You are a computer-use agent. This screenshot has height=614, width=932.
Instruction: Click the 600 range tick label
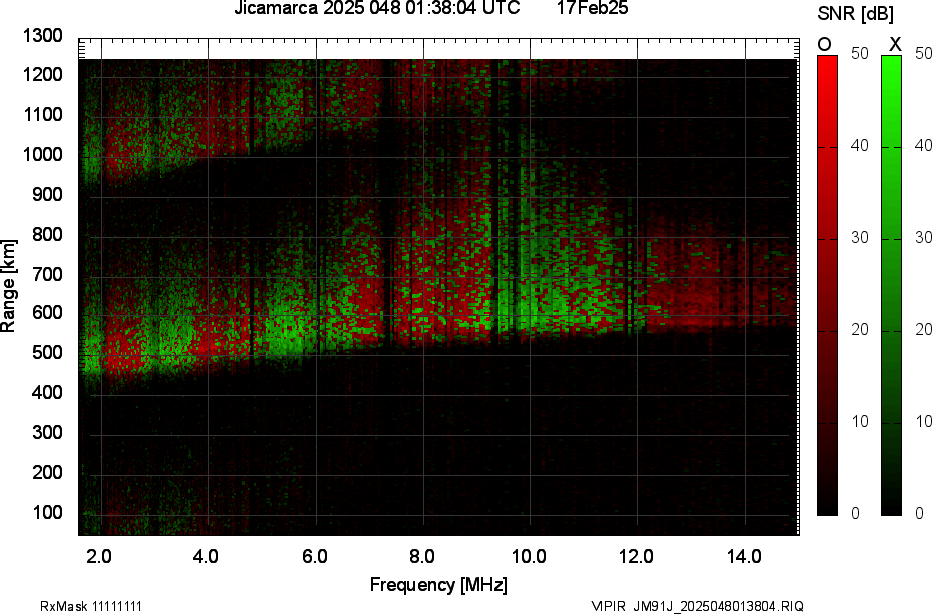[47, 313]
